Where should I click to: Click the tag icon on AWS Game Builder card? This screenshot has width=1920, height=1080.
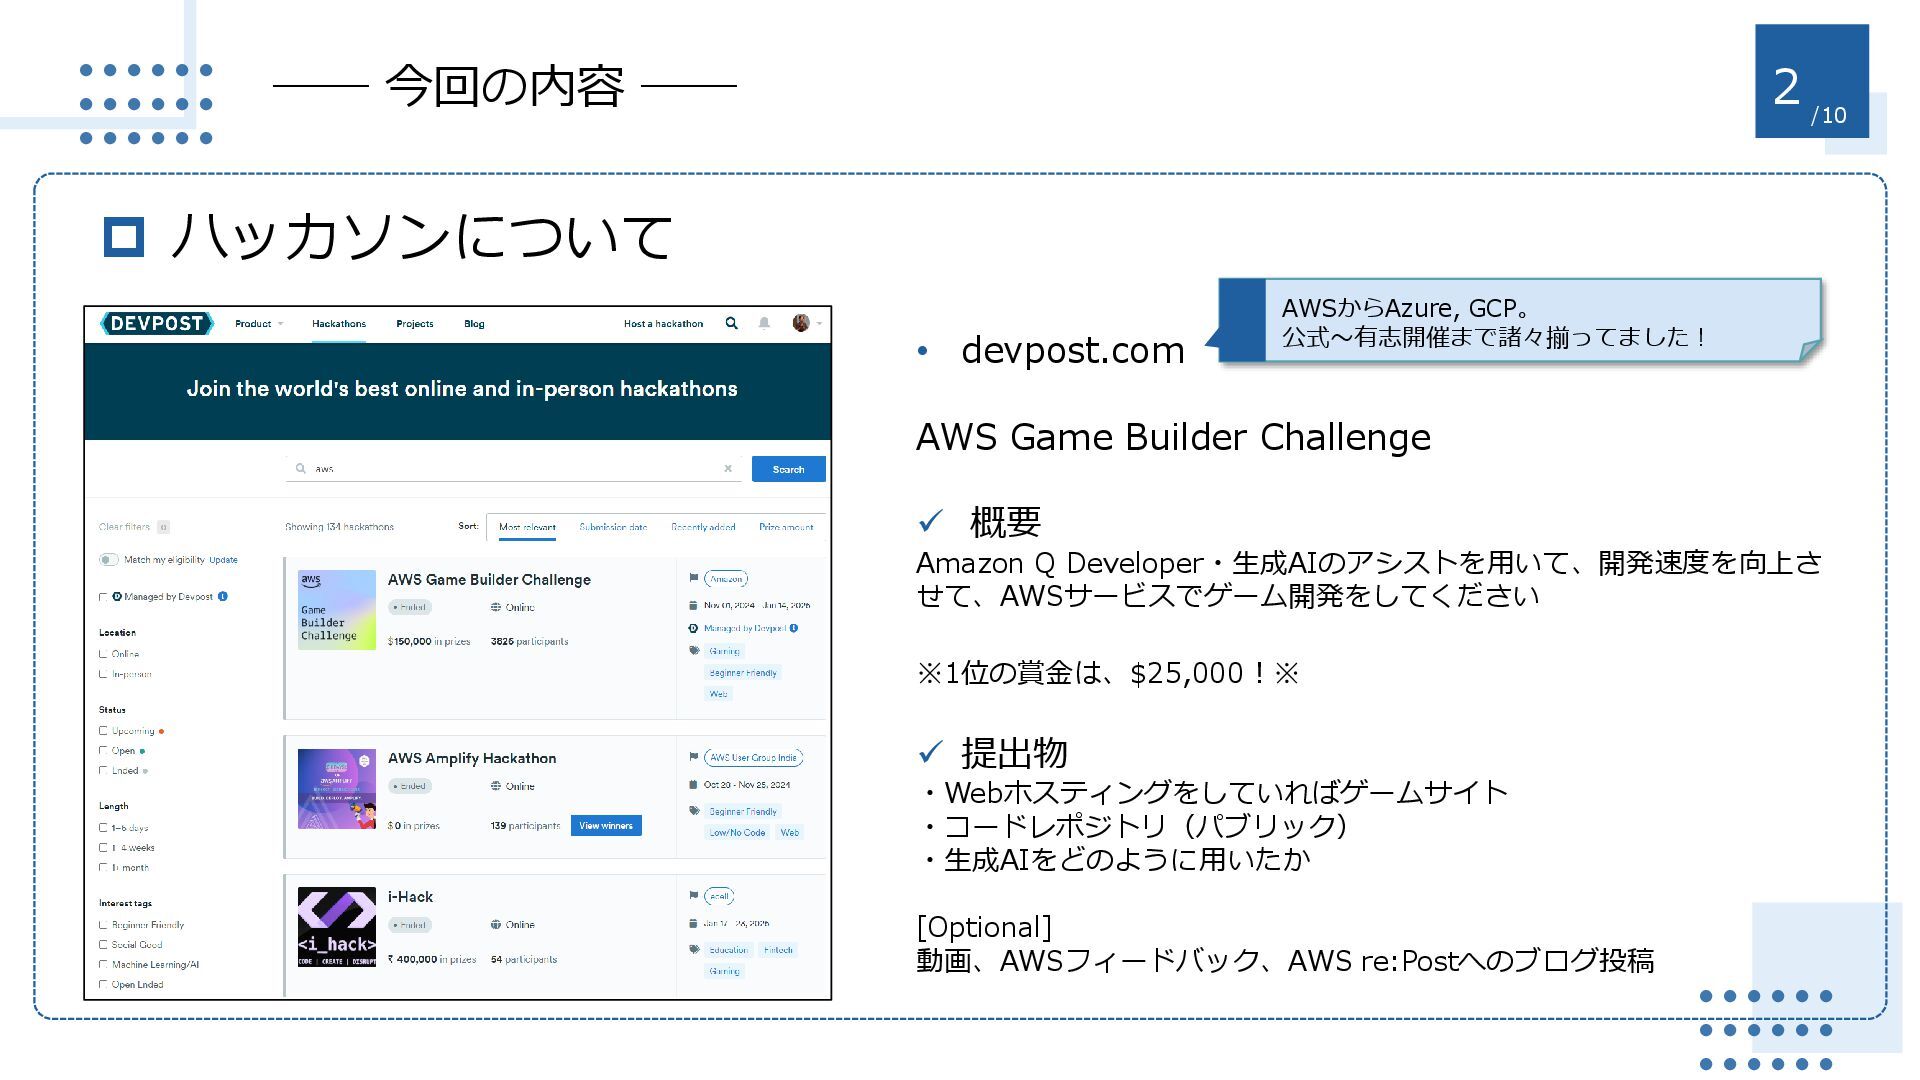693,651
